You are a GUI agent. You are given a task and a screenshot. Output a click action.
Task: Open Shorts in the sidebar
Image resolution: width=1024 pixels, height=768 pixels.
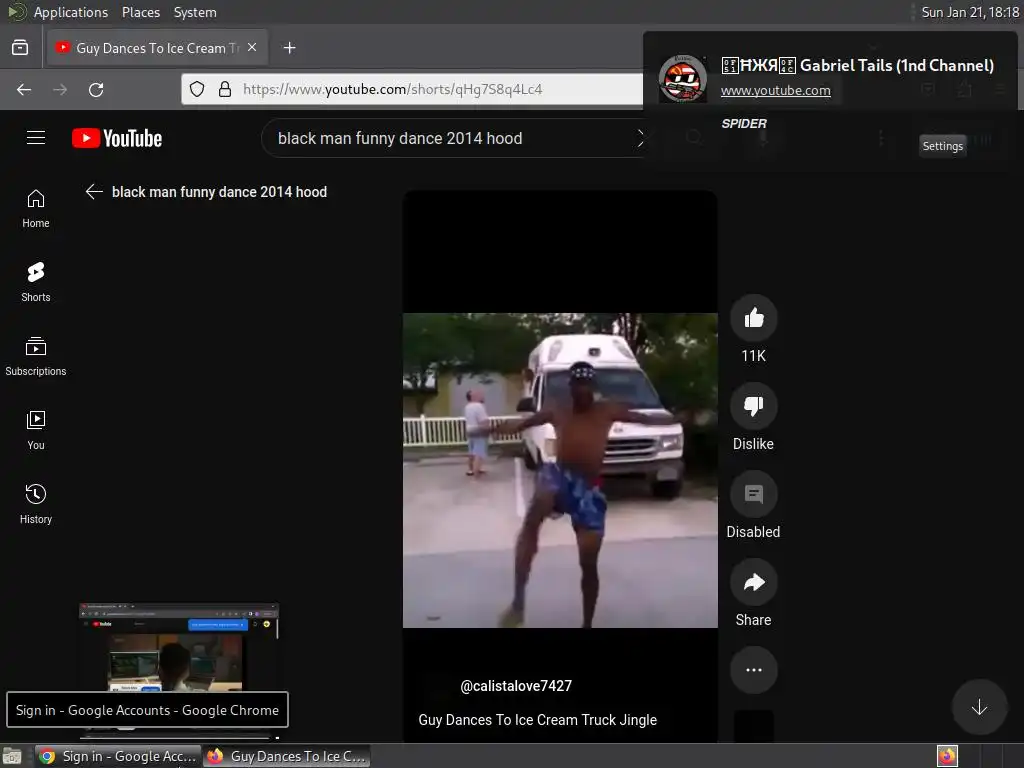tap(36, 283)
